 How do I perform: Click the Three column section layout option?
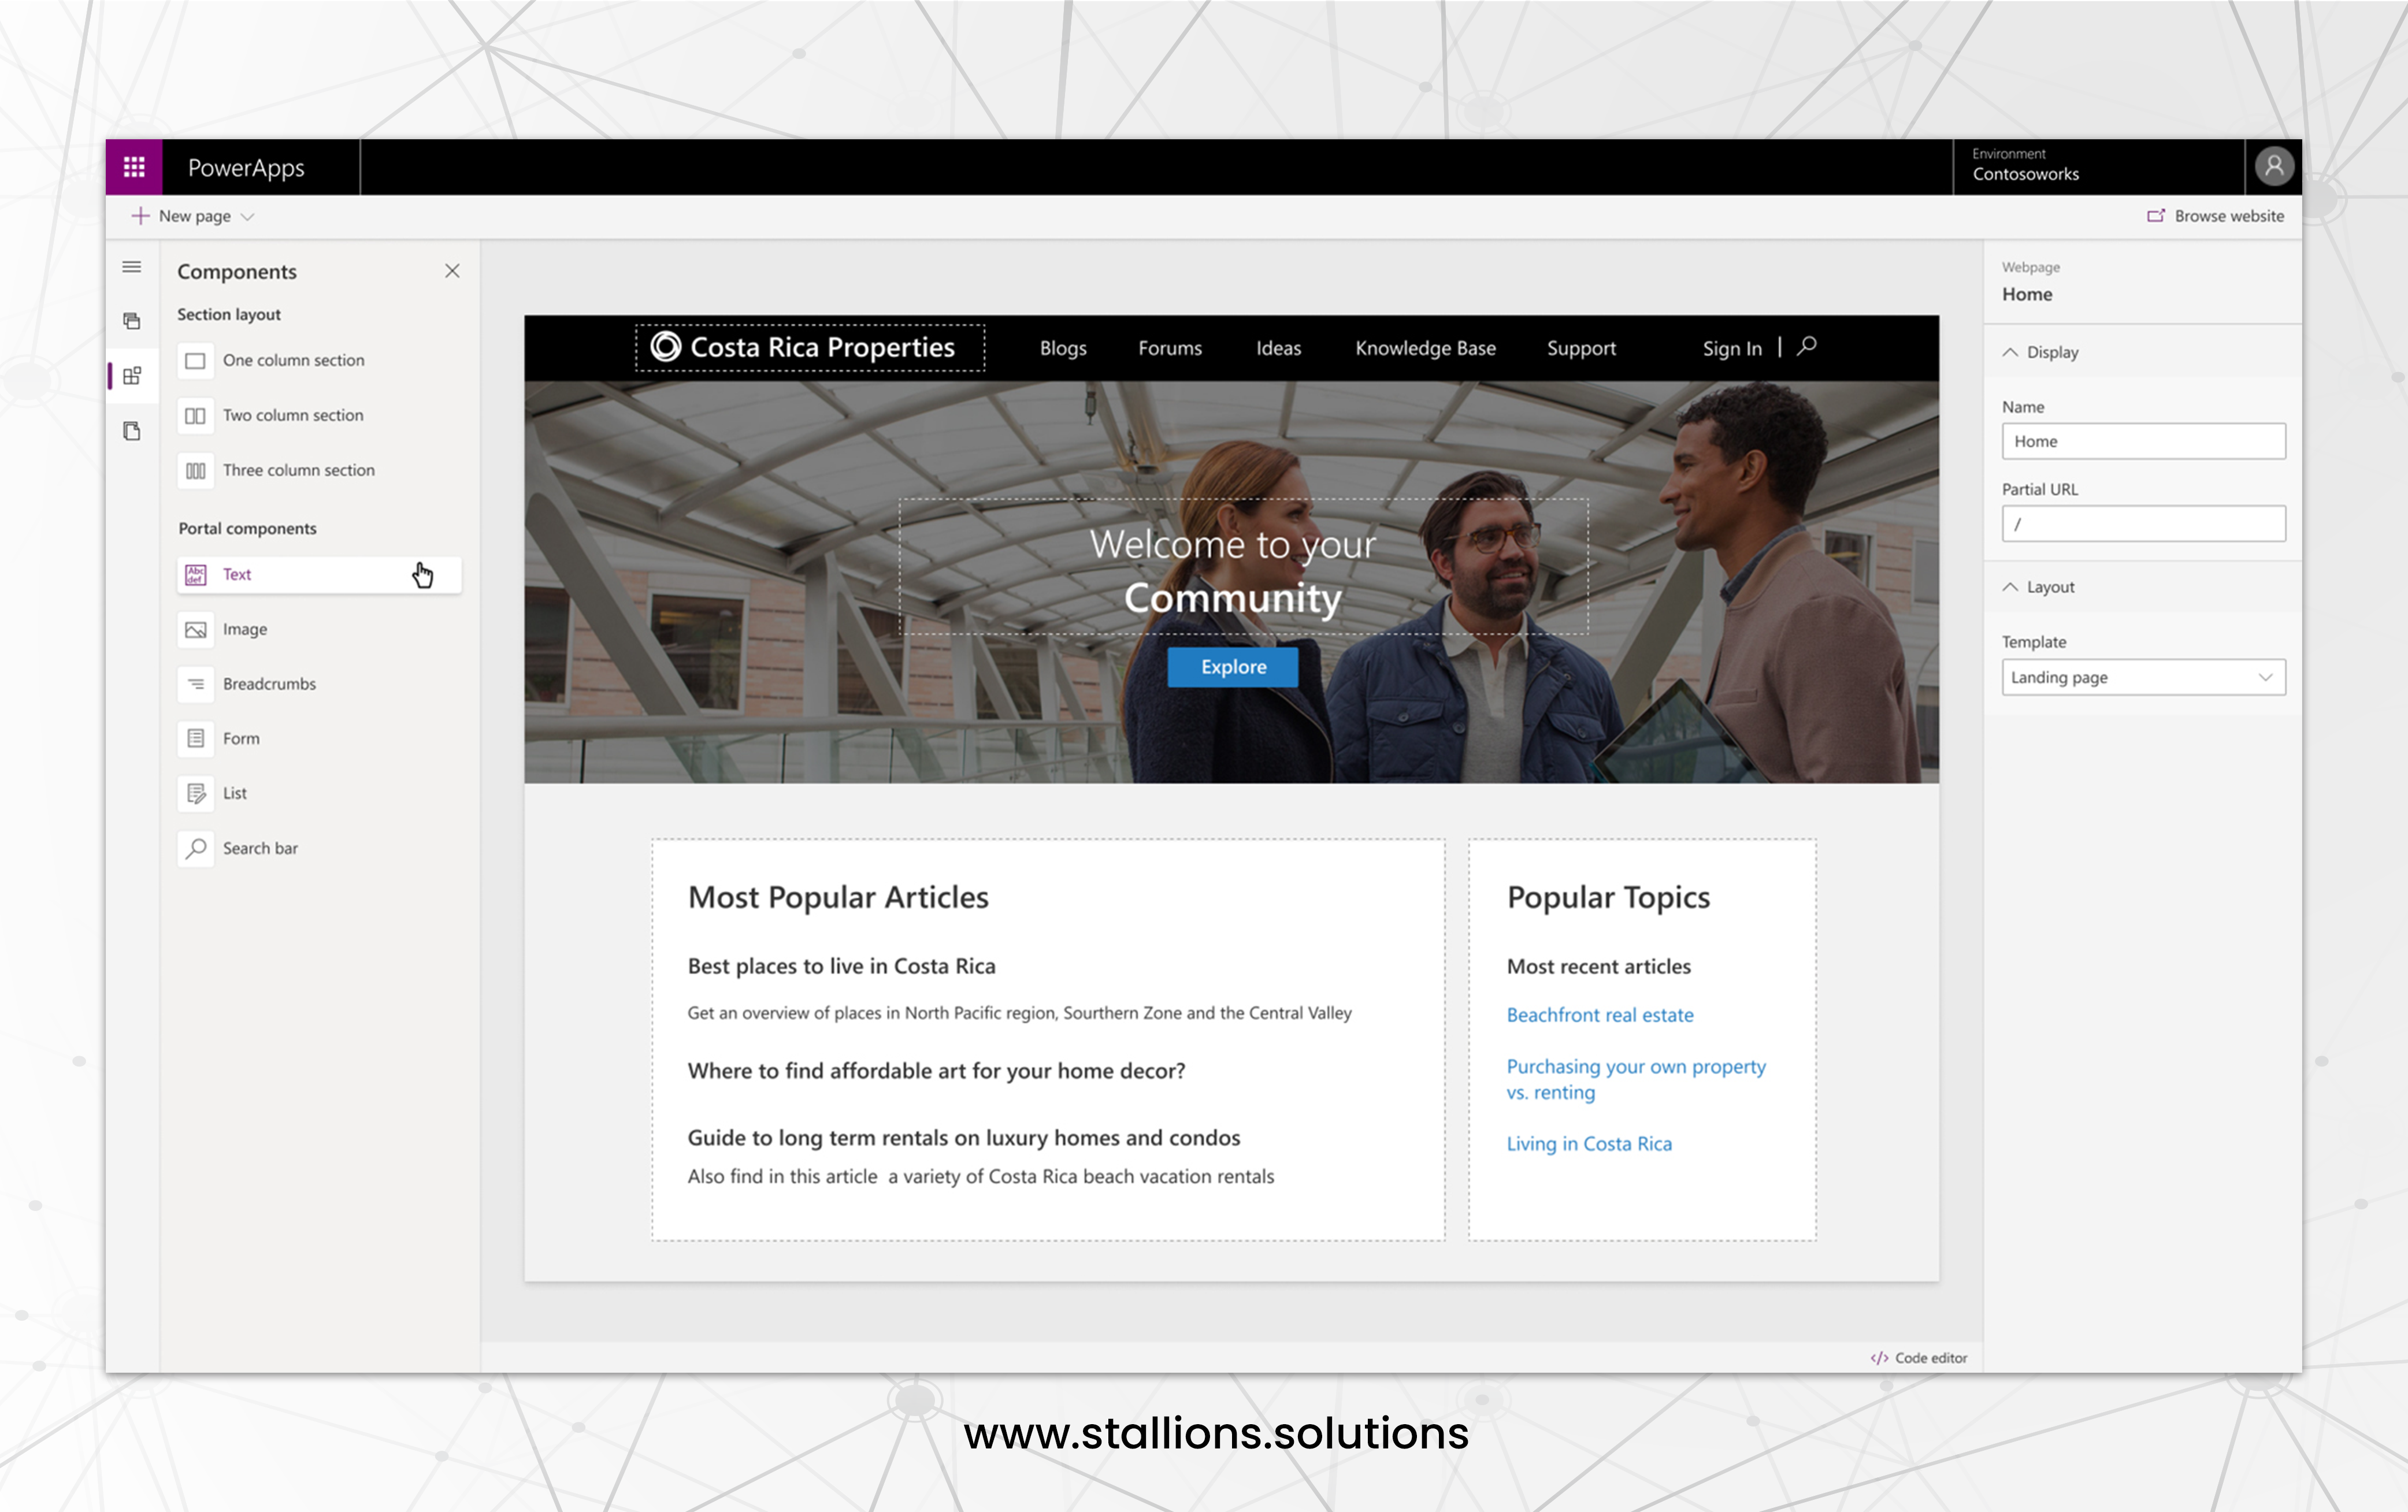click(298, 469)
